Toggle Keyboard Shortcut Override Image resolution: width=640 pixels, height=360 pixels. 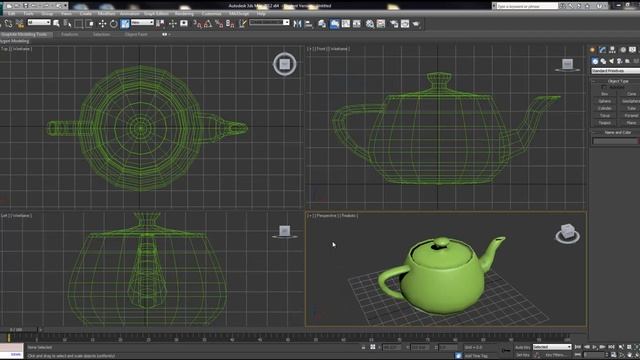(184, 24)
